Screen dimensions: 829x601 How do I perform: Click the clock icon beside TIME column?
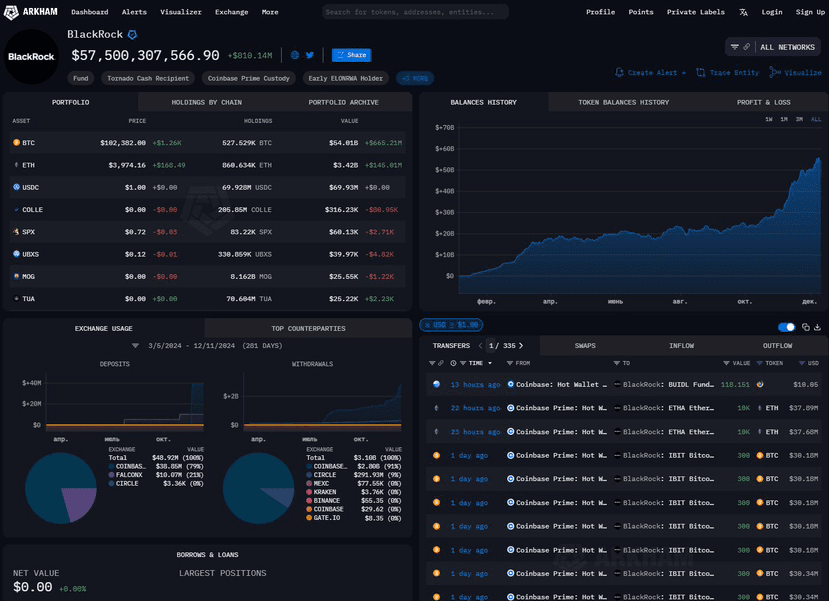pyautogui.click(x=453, y=363)
